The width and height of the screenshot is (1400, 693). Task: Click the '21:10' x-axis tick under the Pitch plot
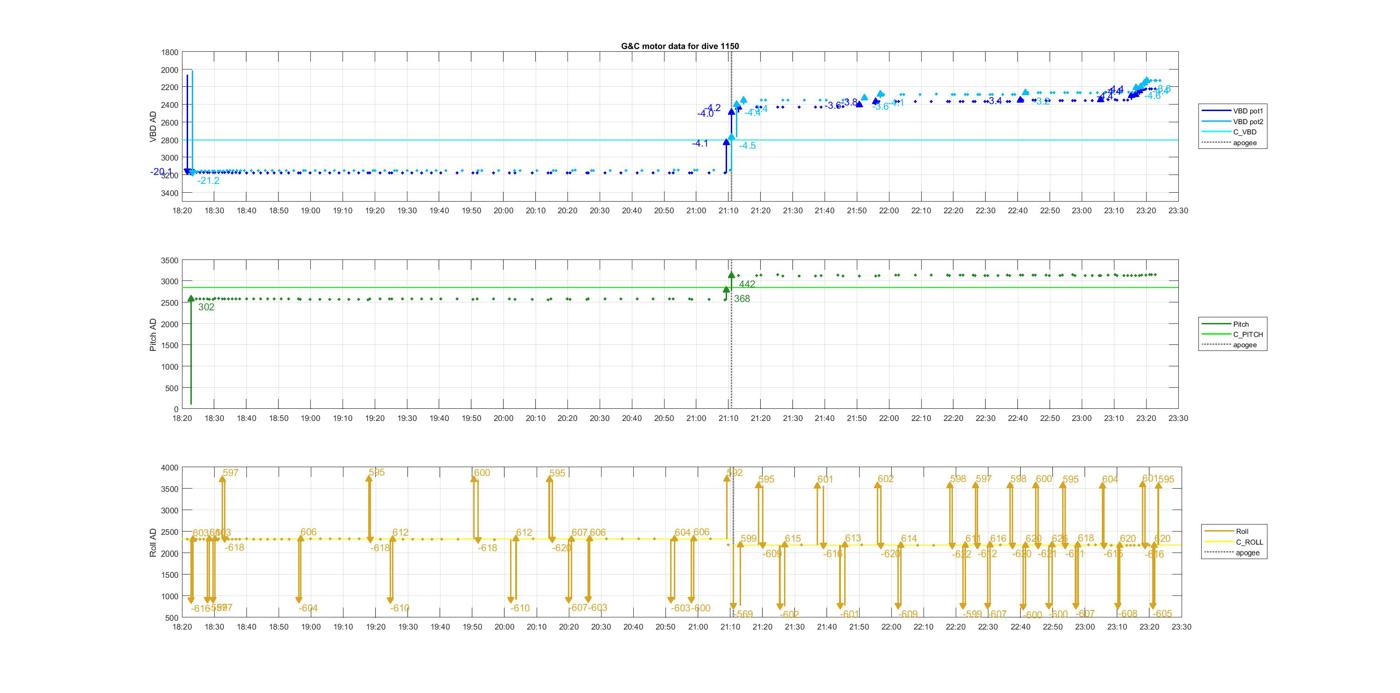728,419
